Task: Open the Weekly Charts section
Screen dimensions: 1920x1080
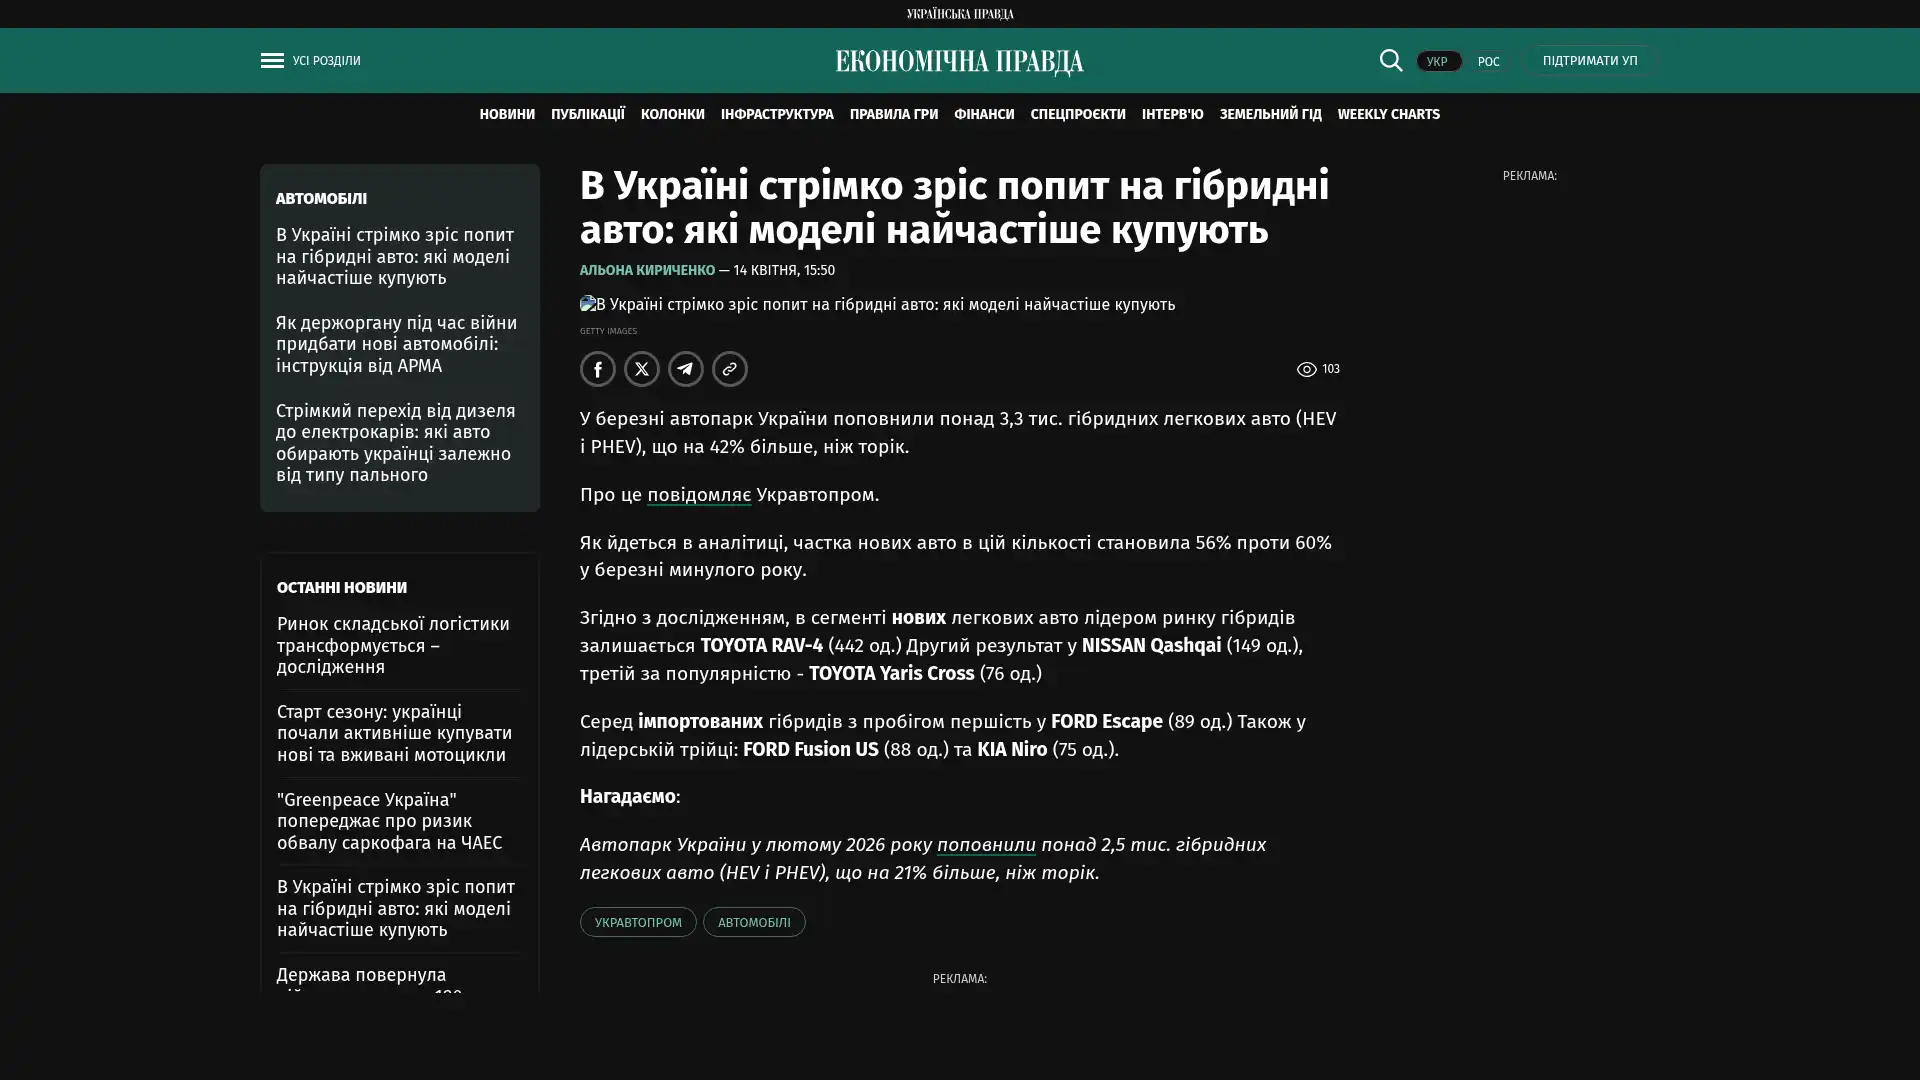Action: click(x=1388, y=115)
